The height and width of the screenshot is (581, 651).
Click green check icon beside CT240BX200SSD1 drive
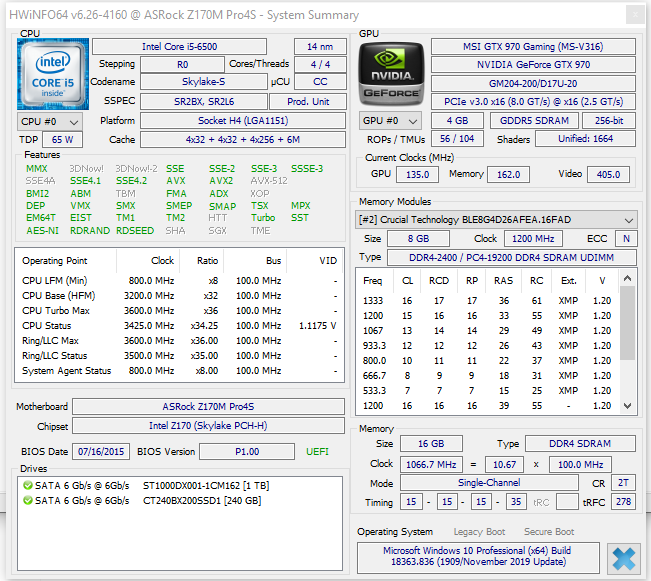coord(28,500)
